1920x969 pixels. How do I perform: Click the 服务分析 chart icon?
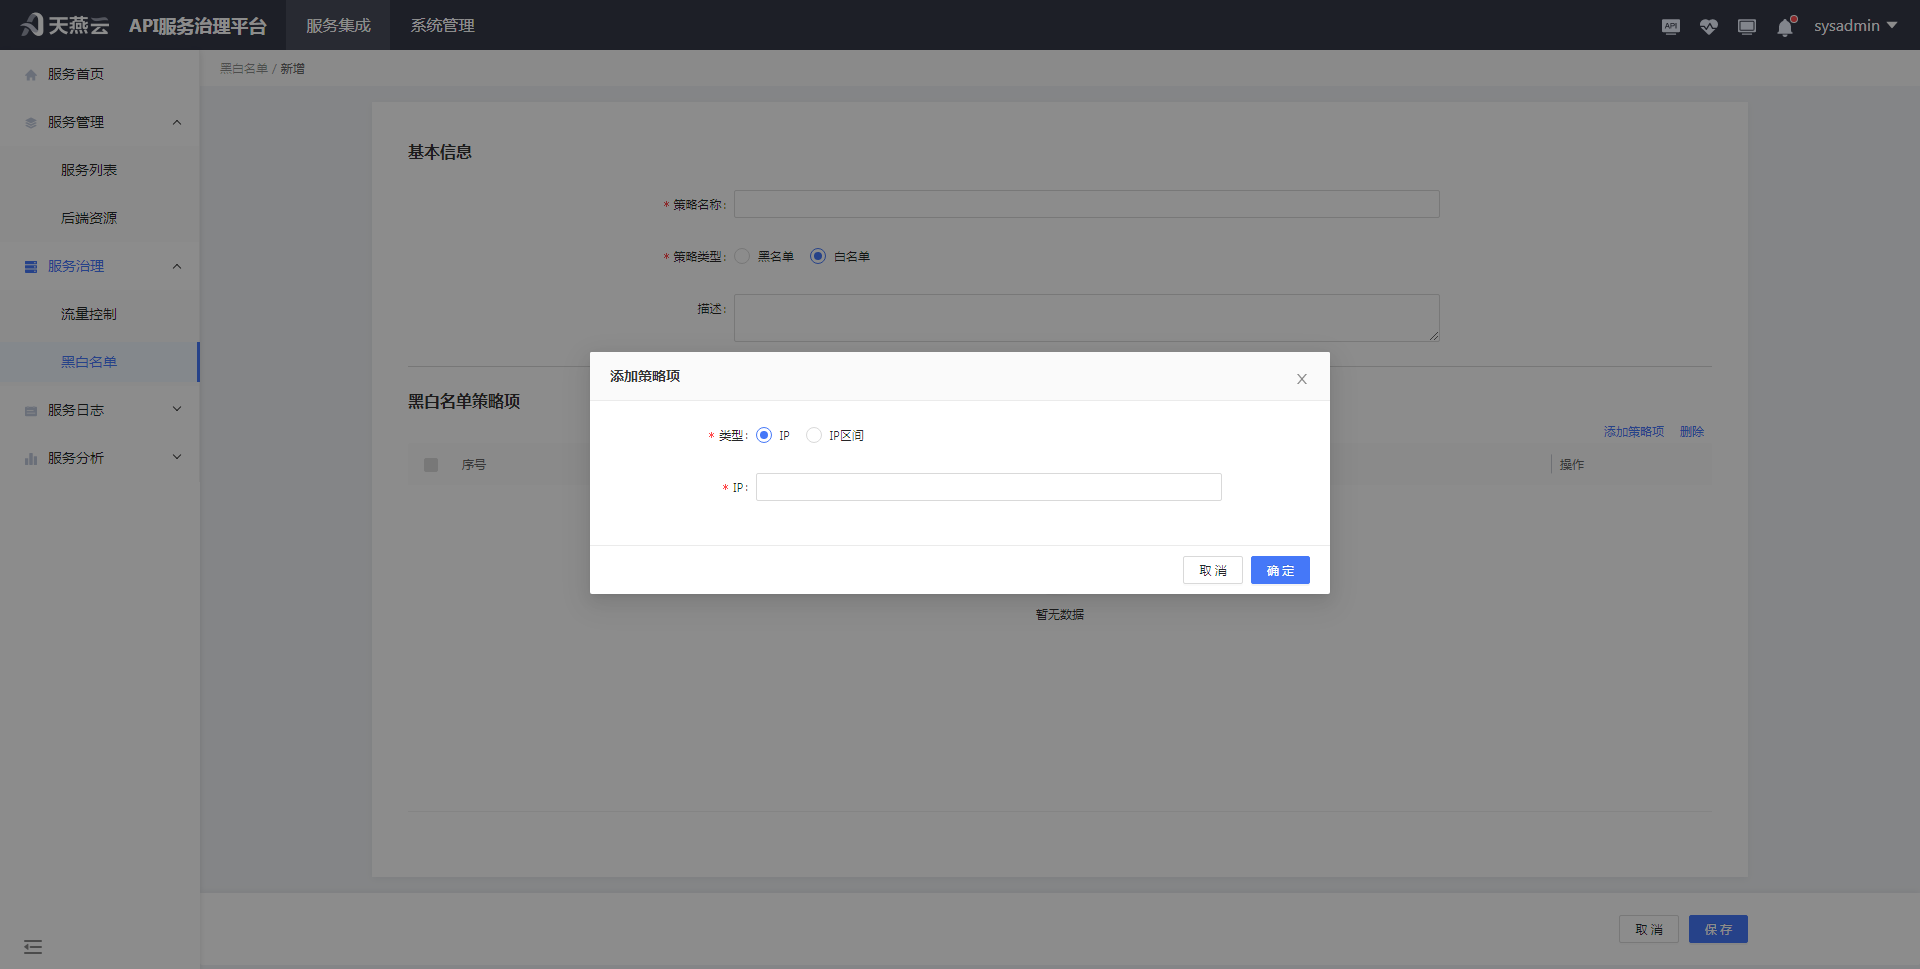pyautogui.click(x=31, y=459)
